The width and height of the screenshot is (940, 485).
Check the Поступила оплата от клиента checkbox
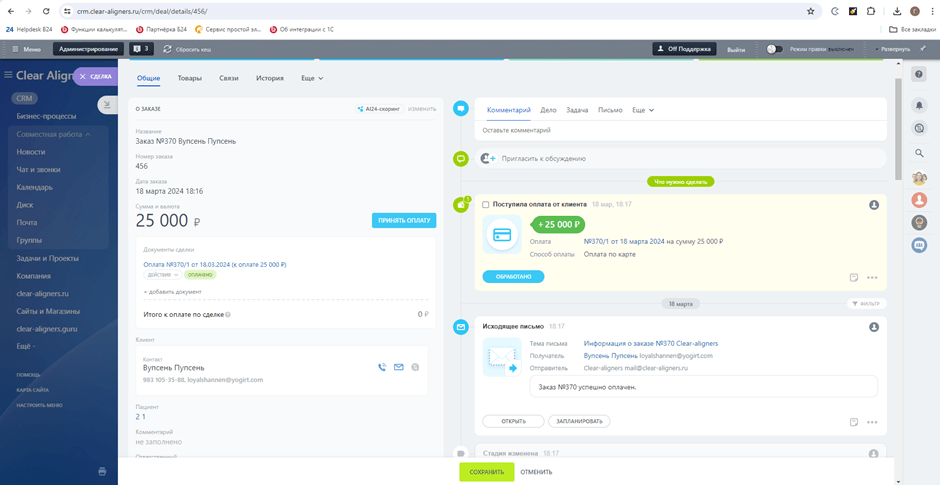click(486, 204)
